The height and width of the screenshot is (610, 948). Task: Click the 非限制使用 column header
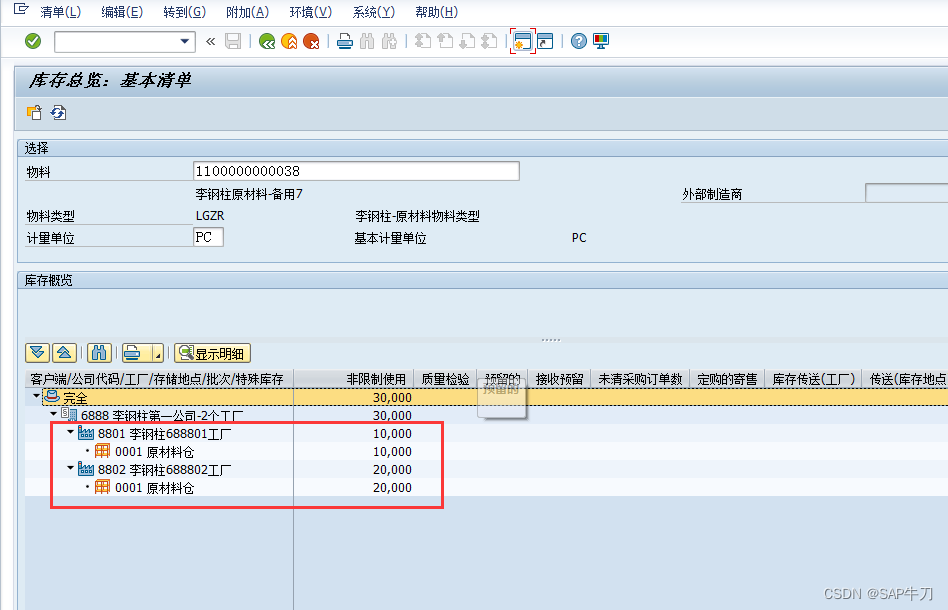coord(354,379)
